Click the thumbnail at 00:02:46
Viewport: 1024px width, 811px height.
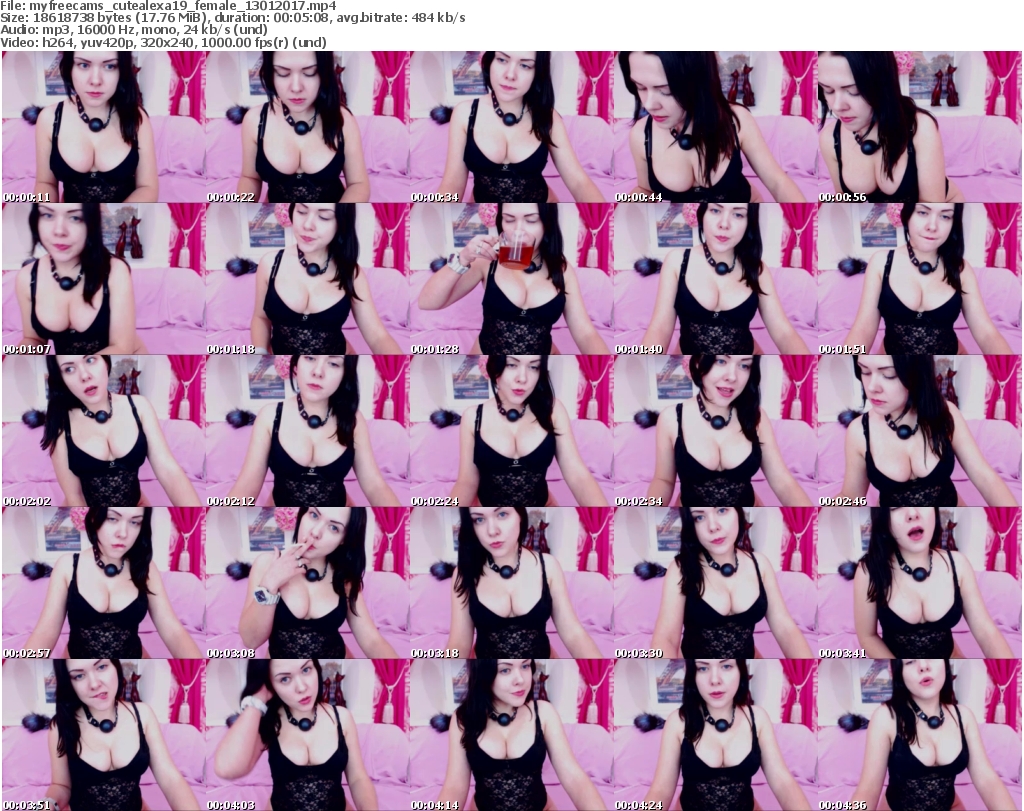click(x=920, y=431)
